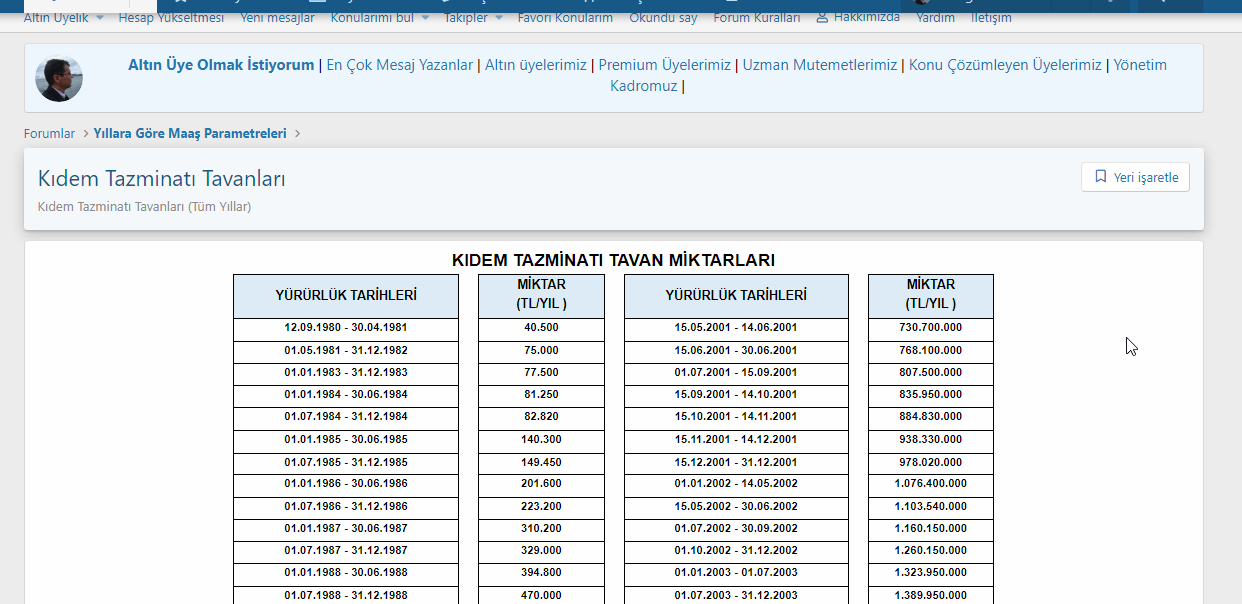Open the Hesap Yükseltmesi menu item
Image resolution: width=1242 pixels, height=604 pixels.
171,17
